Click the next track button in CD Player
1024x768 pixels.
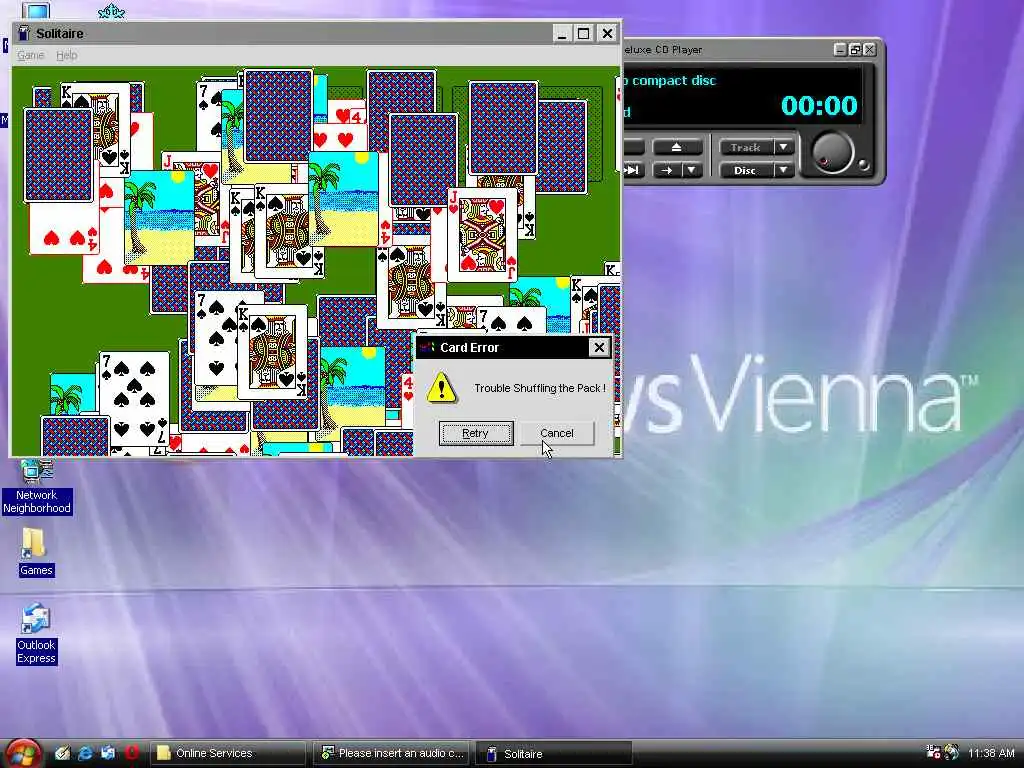(x=633, y=170)
